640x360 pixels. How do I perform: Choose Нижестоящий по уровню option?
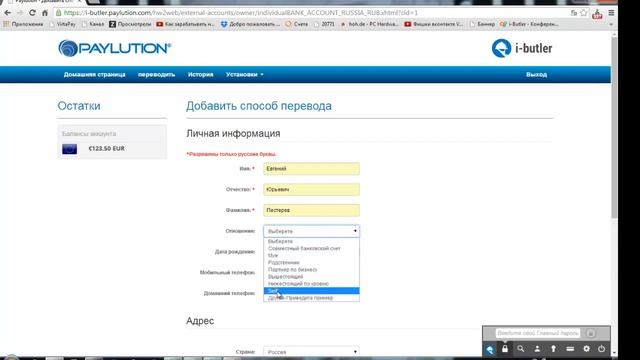[311, 284]
